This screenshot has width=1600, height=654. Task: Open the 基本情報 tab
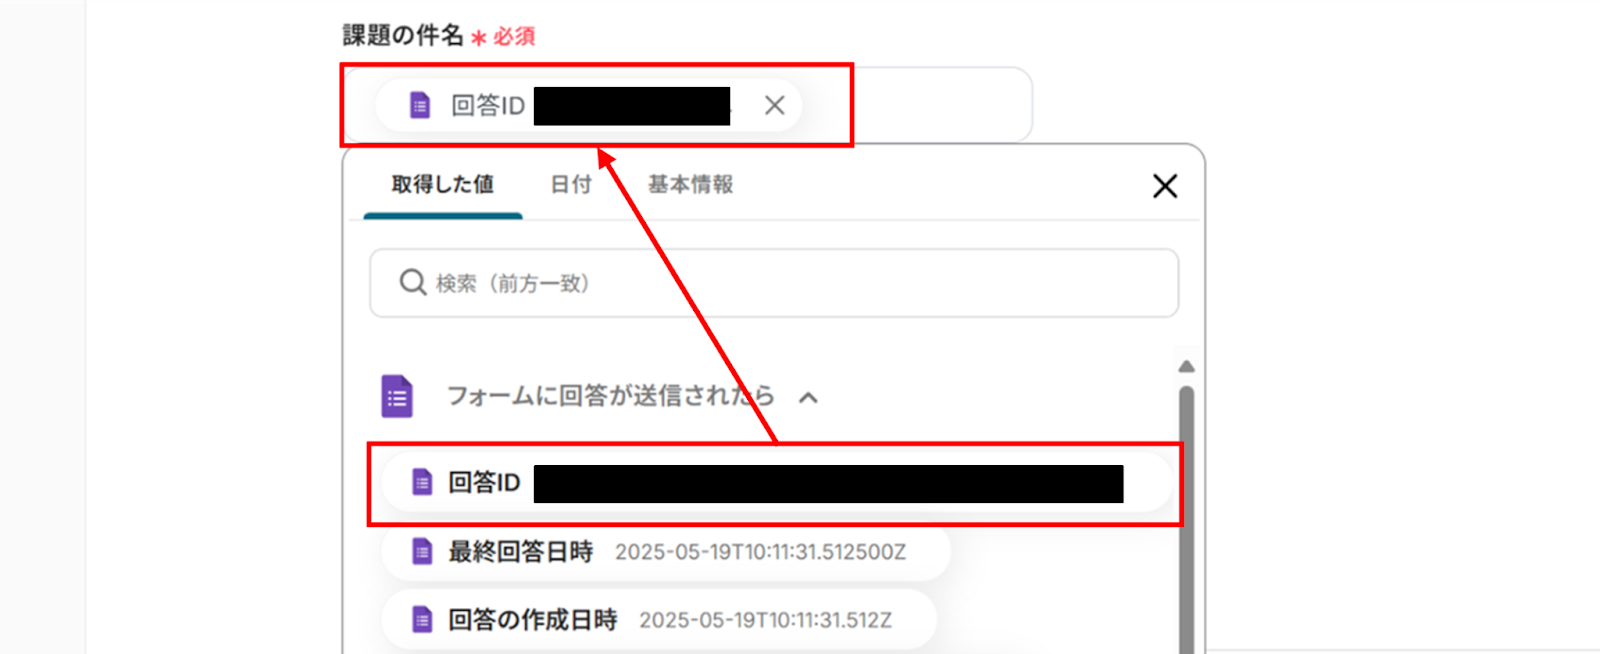pyautogui.click(x=690, y=184)
